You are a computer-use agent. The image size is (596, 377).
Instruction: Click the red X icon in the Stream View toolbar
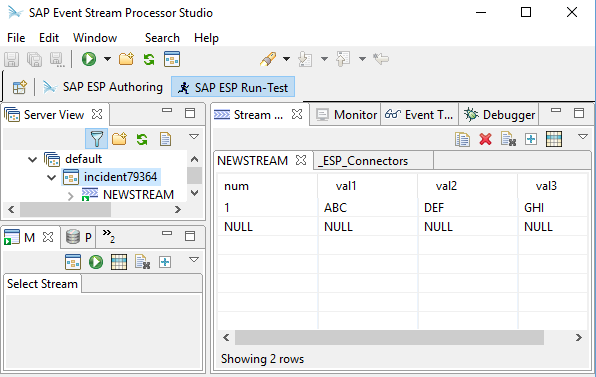tap(485, 139)
